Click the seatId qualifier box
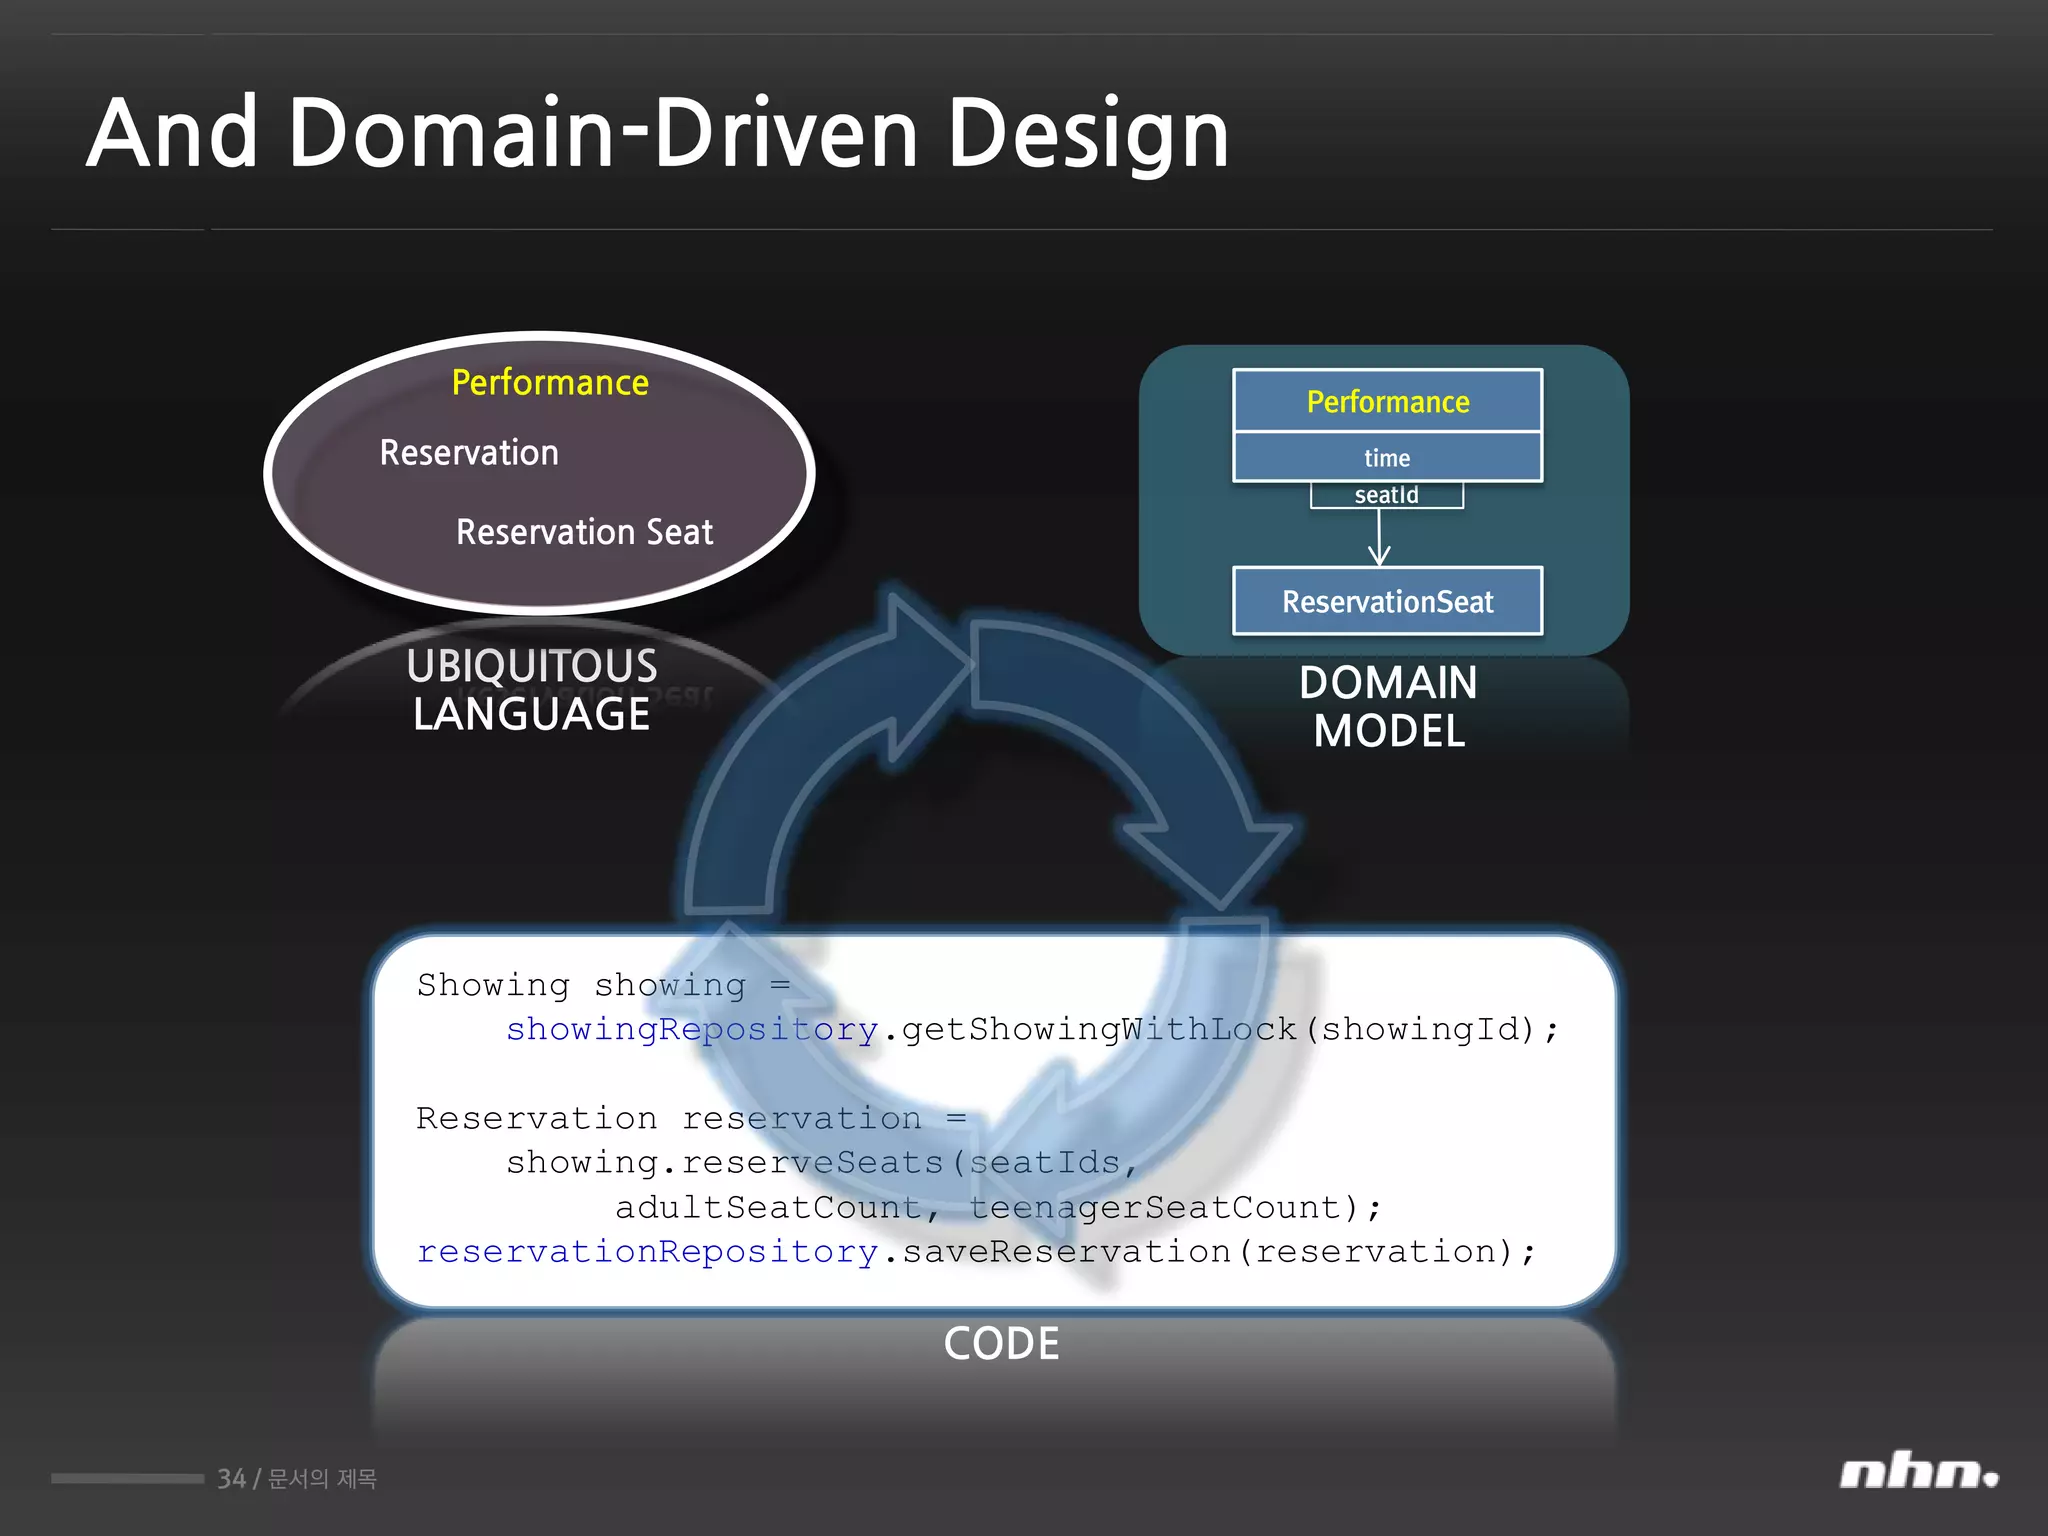Screen dimensions: 2048x1536 [1386, 495]
